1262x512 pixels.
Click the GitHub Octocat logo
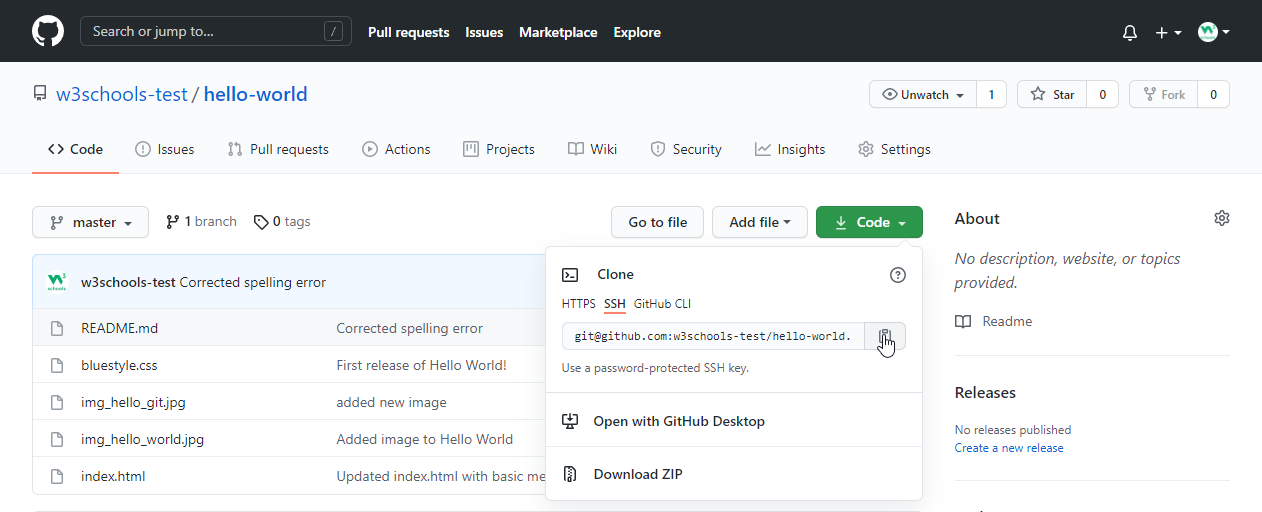[48, 31]
